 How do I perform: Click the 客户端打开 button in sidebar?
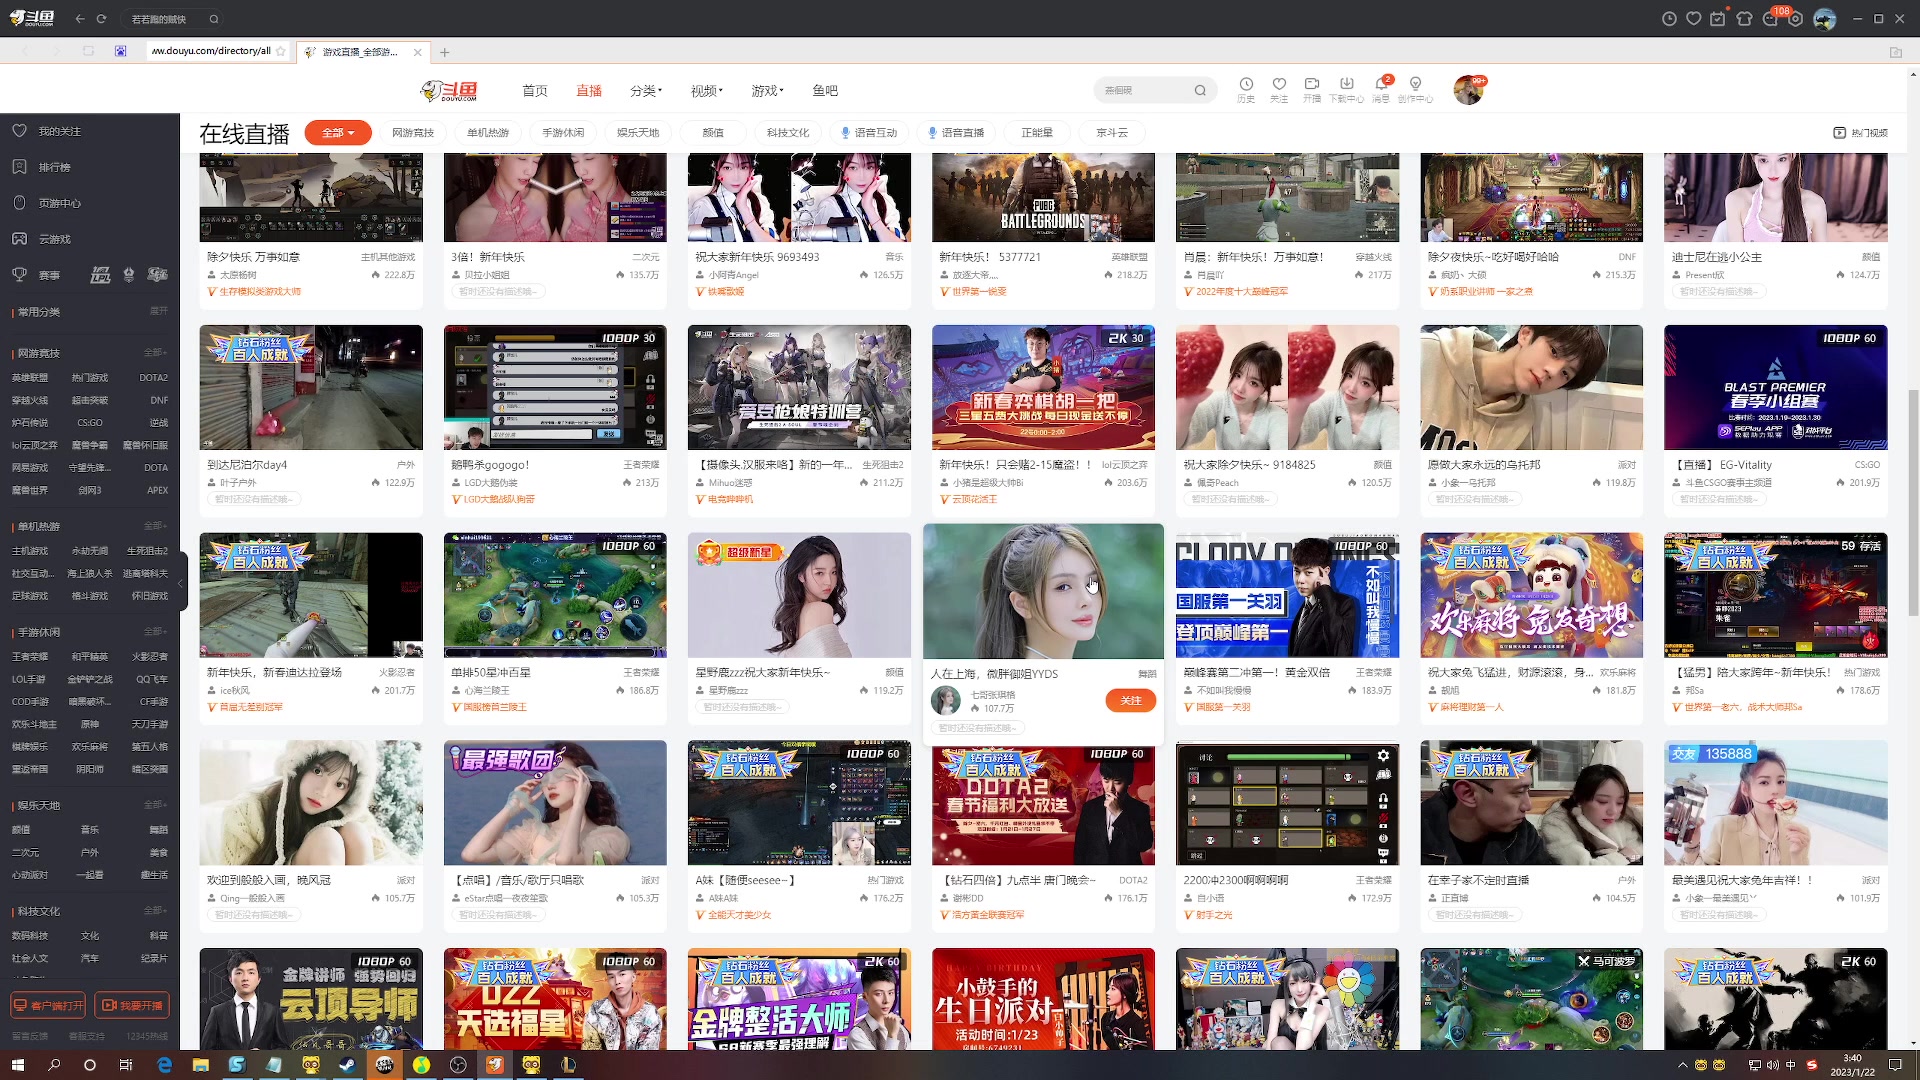tap(48, 1005)
